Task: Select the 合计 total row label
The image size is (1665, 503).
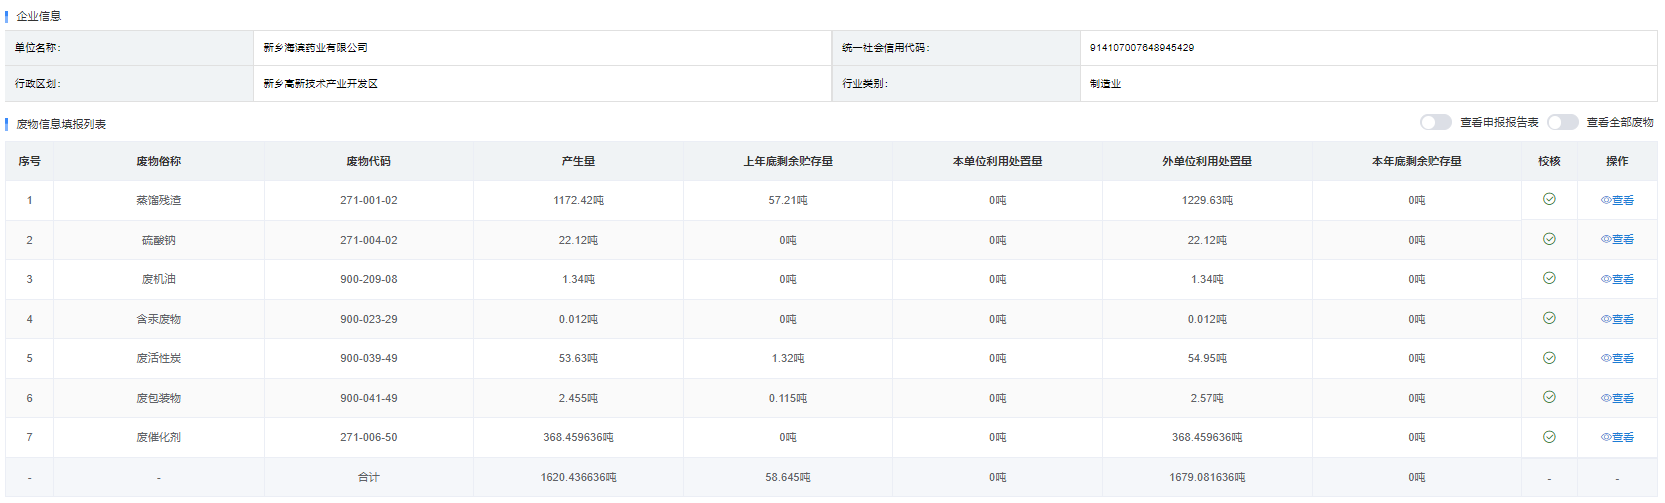Action: tap(368, 477)
